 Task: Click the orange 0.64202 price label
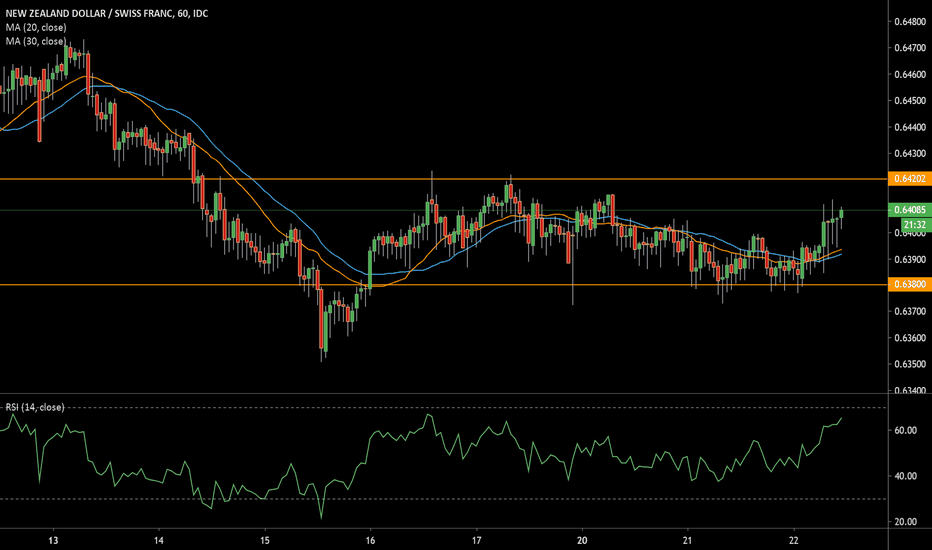(x=908, y=178)
